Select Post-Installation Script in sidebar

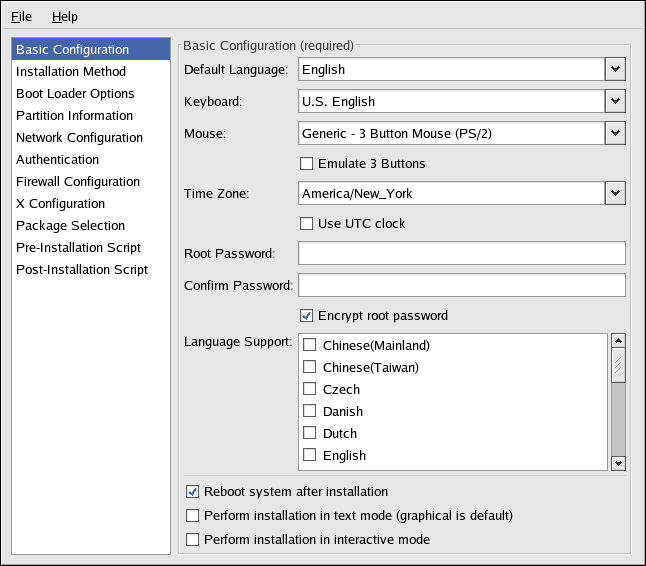point(82,270)
